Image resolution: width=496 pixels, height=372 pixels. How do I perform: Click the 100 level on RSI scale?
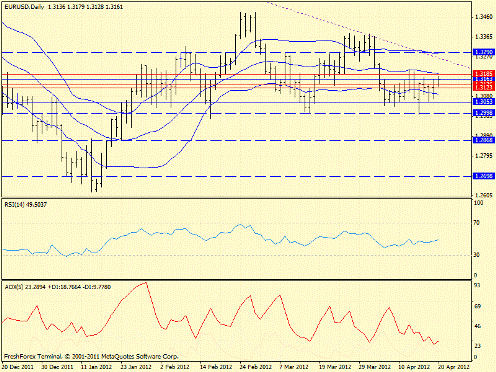(479, 203)
